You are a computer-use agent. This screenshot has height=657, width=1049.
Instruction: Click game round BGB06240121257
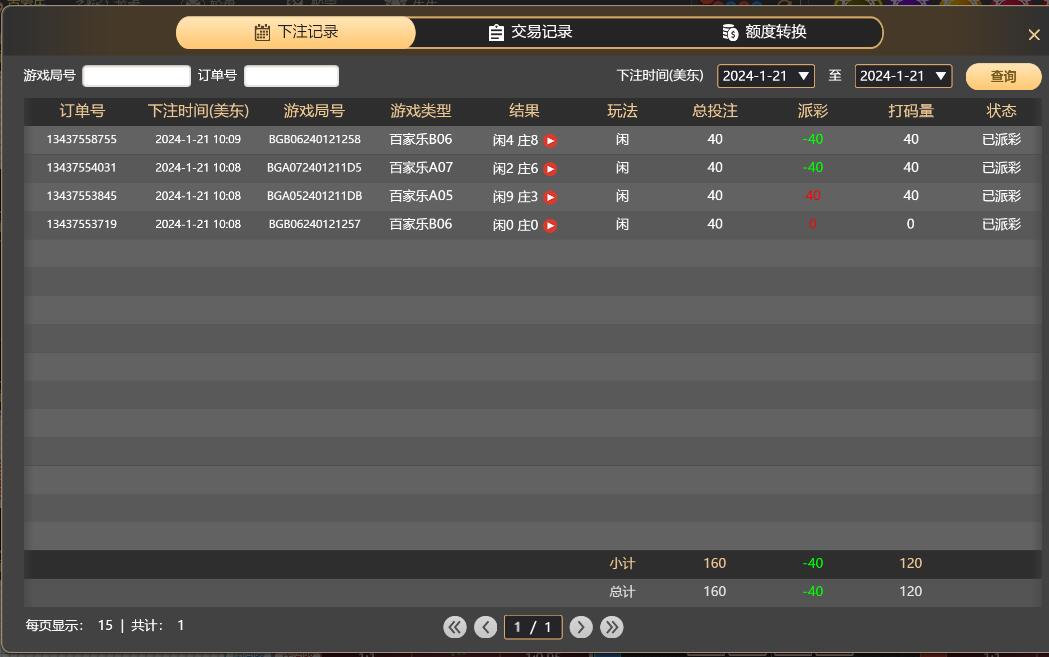coord(314,224)
